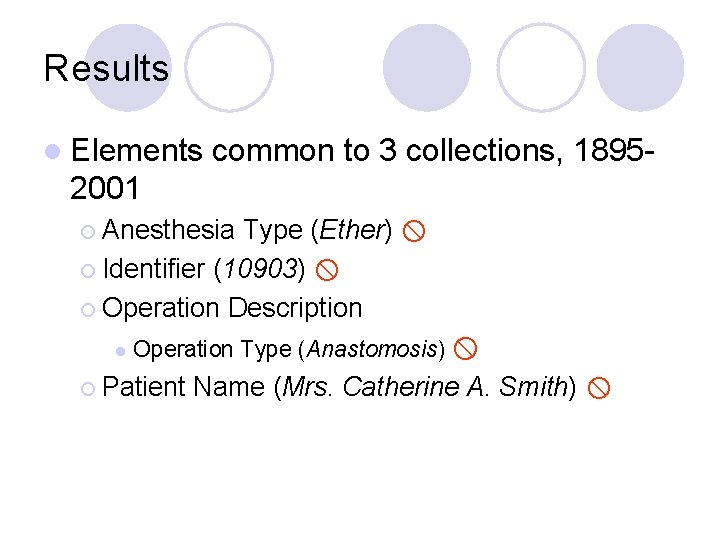Click the small bullet before Operation Type
Viewport: 720px width, 540px height.
click(x=120, y=352)
